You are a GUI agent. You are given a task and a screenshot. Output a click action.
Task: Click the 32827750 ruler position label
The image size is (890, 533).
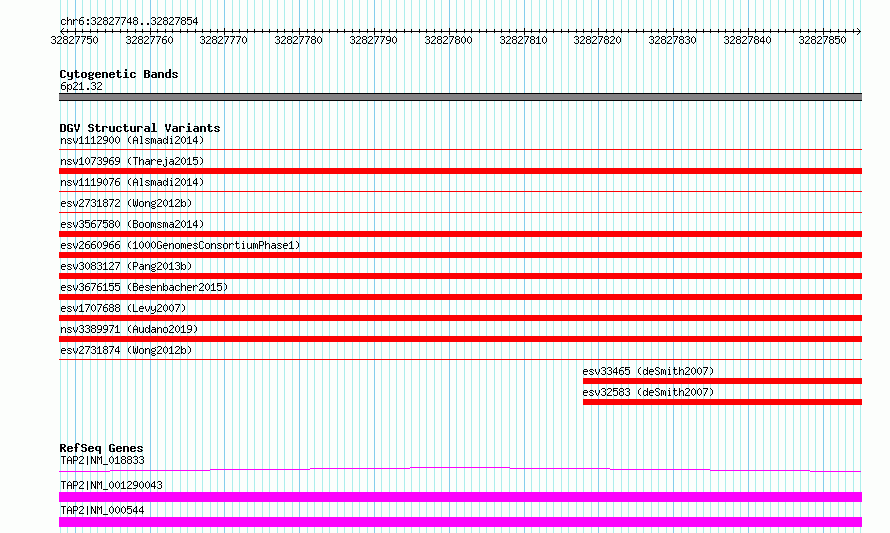[x=74, y=40]
